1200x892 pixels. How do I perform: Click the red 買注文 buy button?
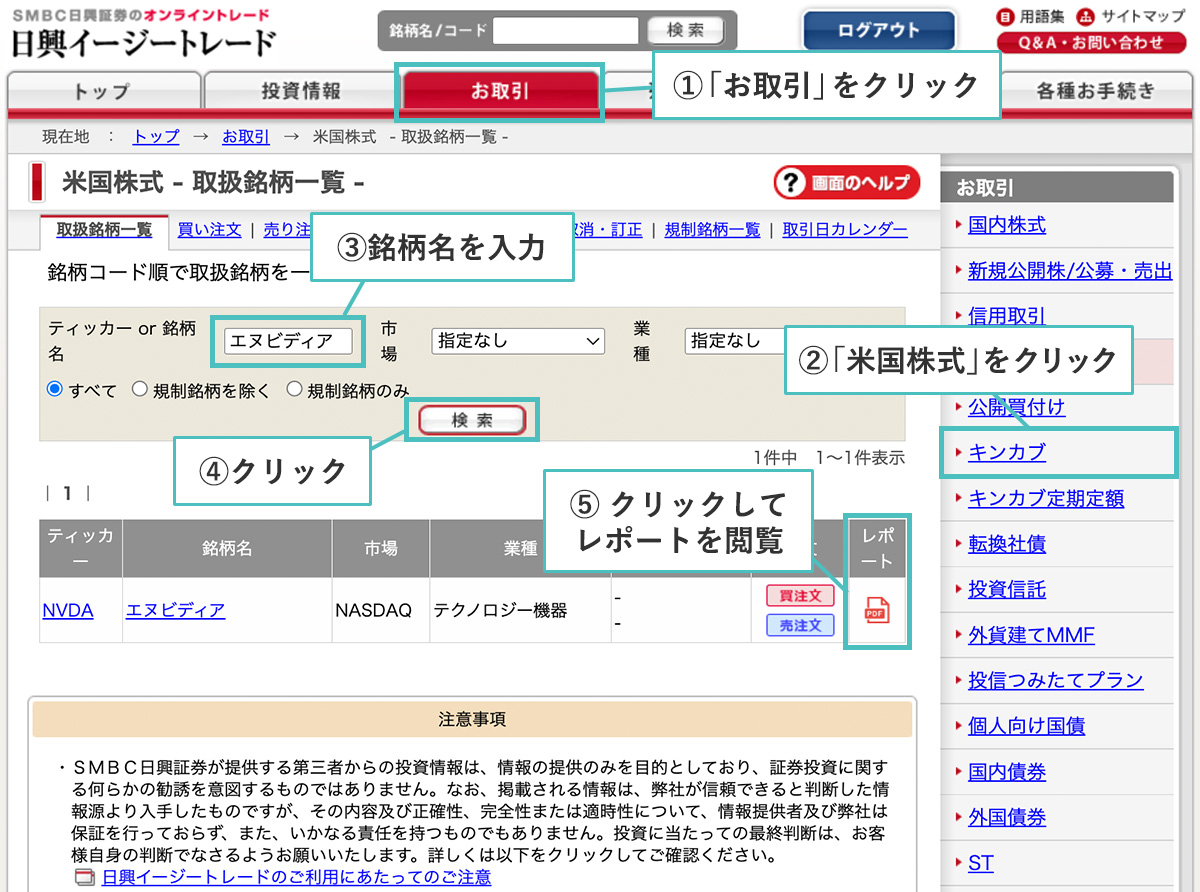pos(800,595)
